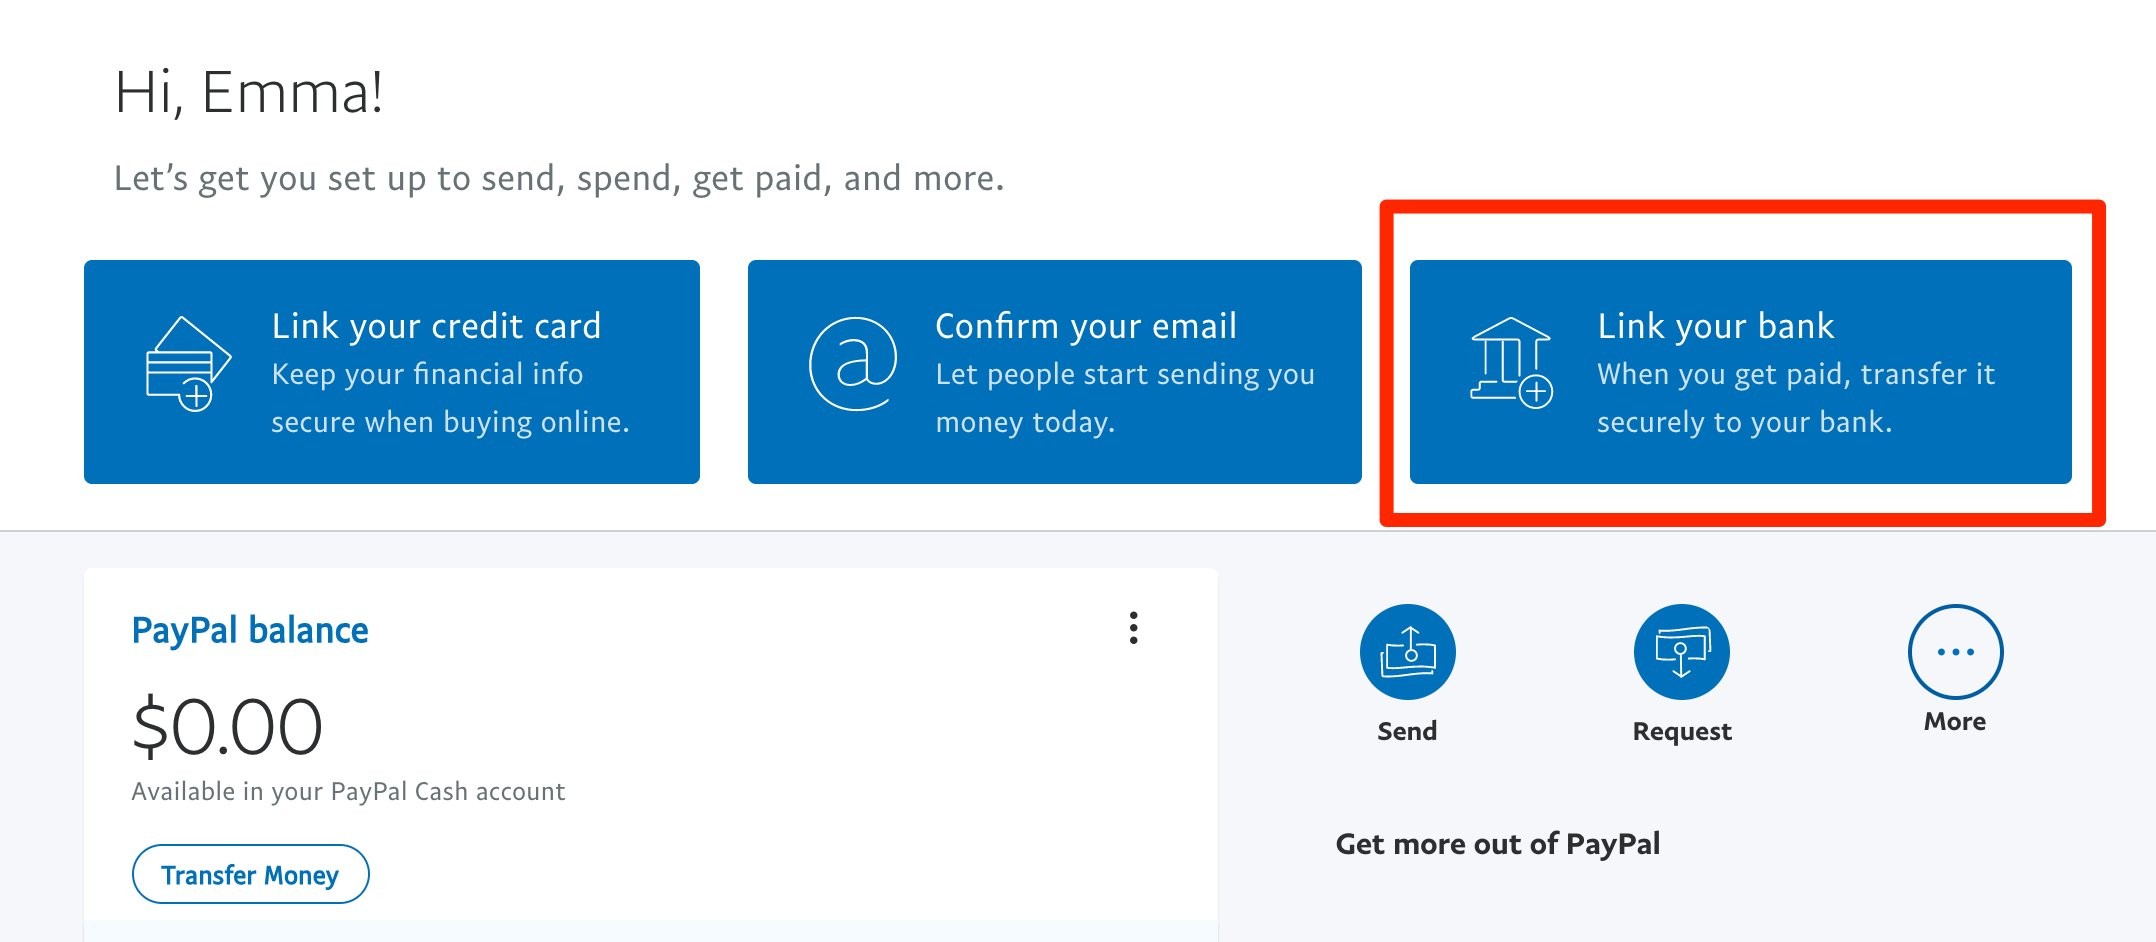
Task: Click "Keep your financial info secure" description
Action: [x=450, y=398]
